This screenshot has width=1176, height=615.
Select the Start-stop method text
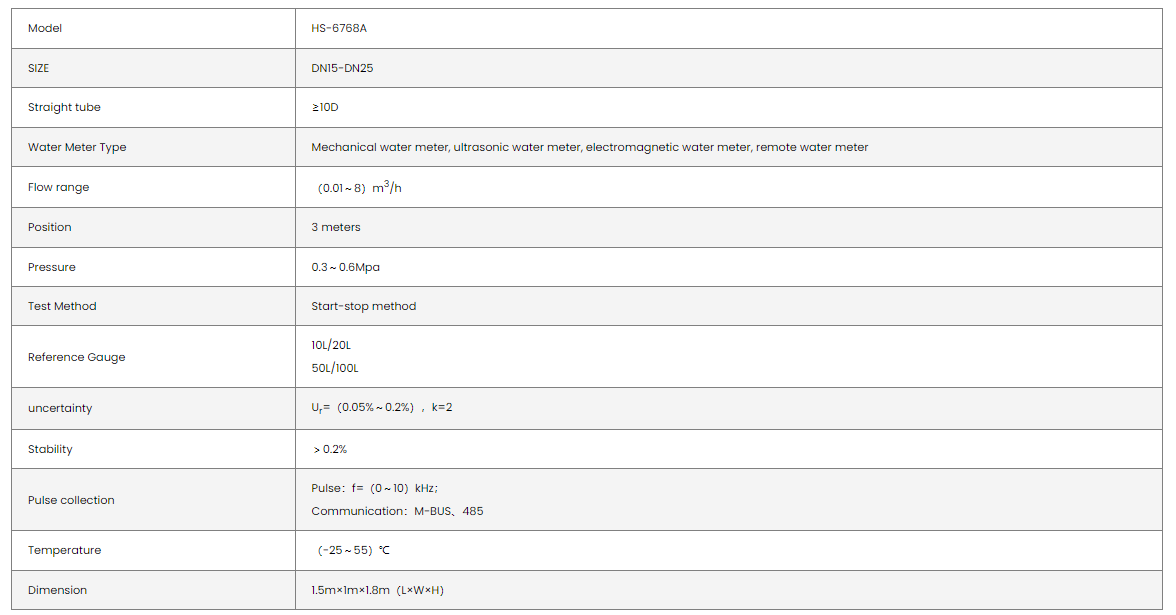click(x=363, y=306)
